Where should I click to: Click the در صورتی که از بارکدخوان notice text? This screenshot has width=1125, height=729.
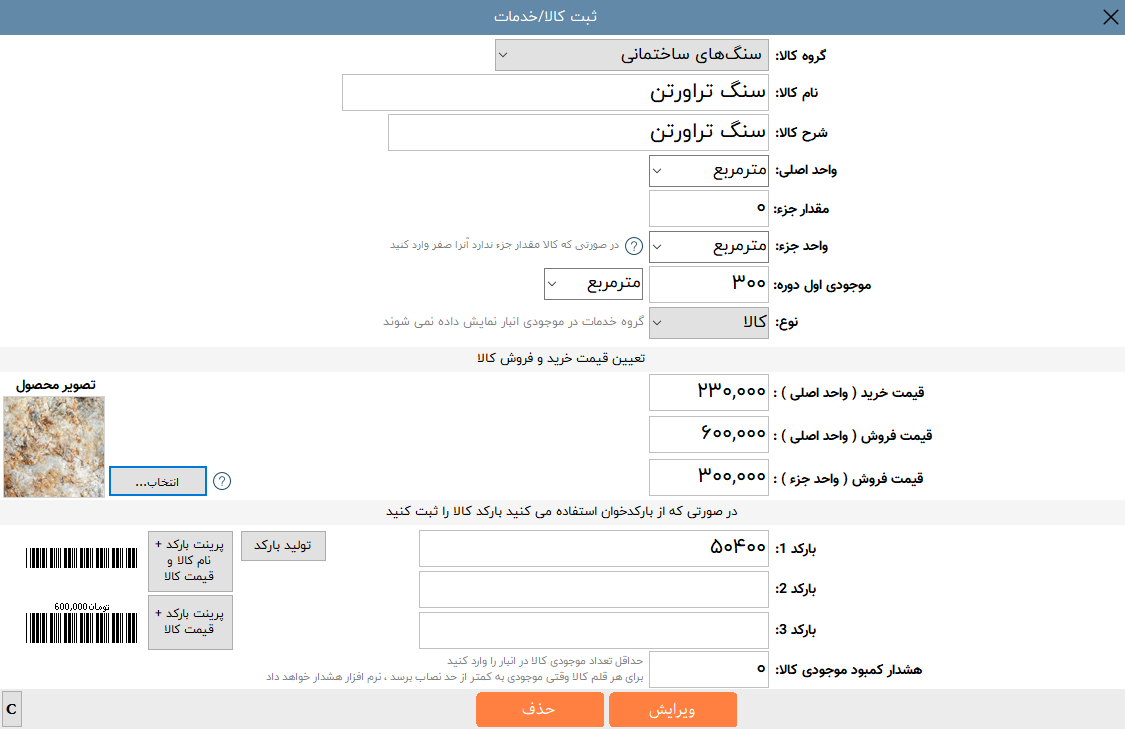(x=562, y=512)
